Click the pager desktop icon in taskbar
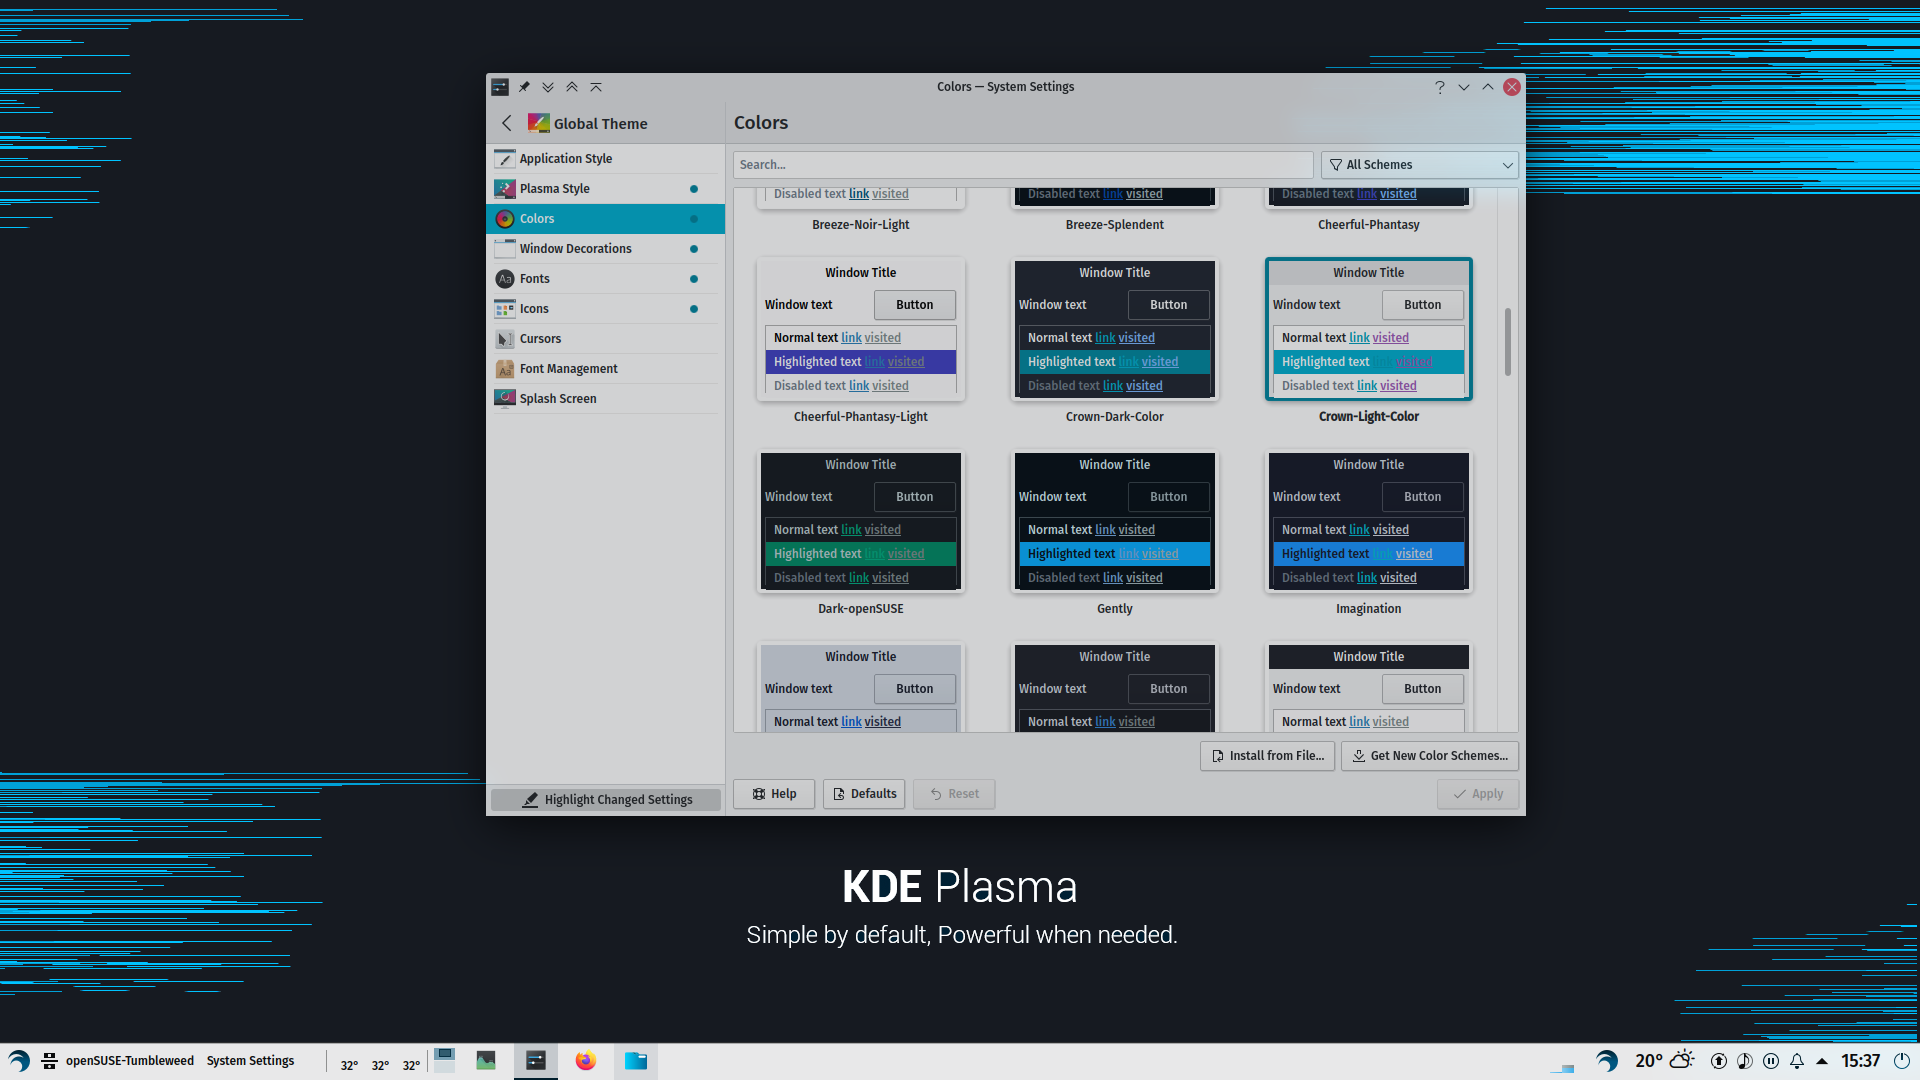Viewport: 1920px width, 1080px height. pos(445,1060)
